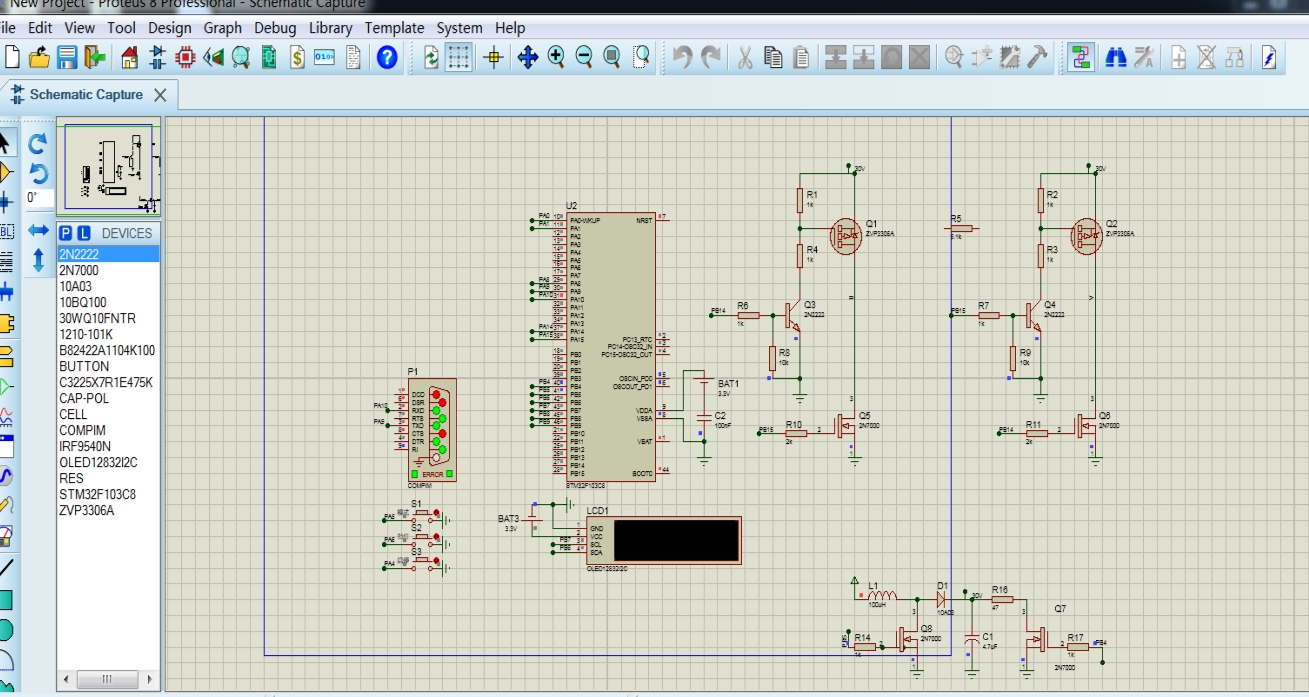Screen dimensions: 1309x697
Task: Center view at cursor pan icon
Action: (528, 57)
